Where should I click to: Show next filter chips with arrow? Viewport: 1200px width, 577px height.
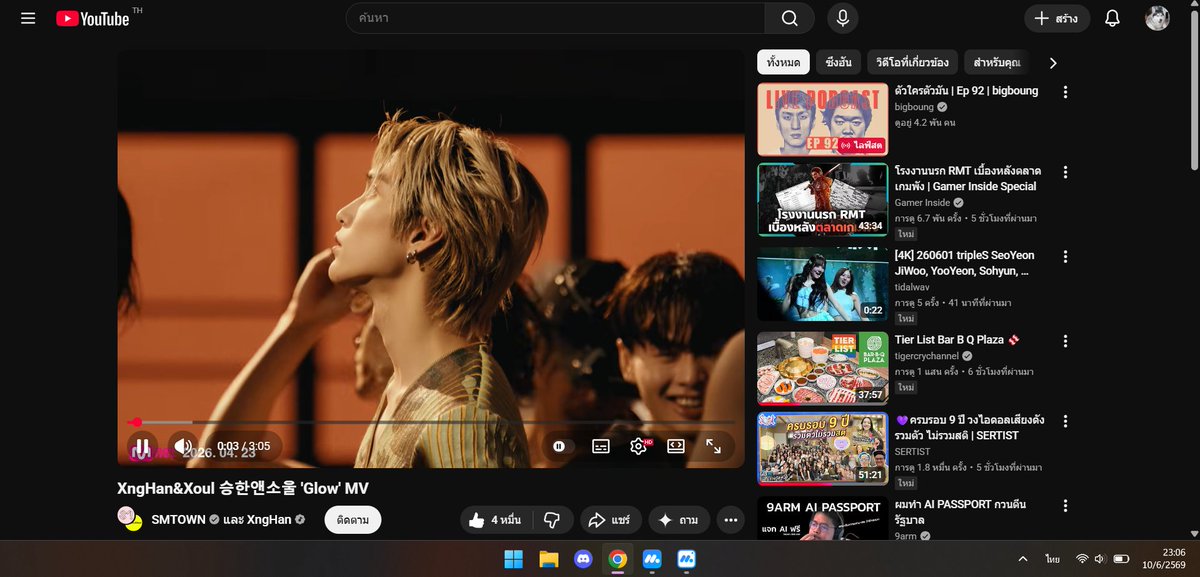tap(1052, 63)
